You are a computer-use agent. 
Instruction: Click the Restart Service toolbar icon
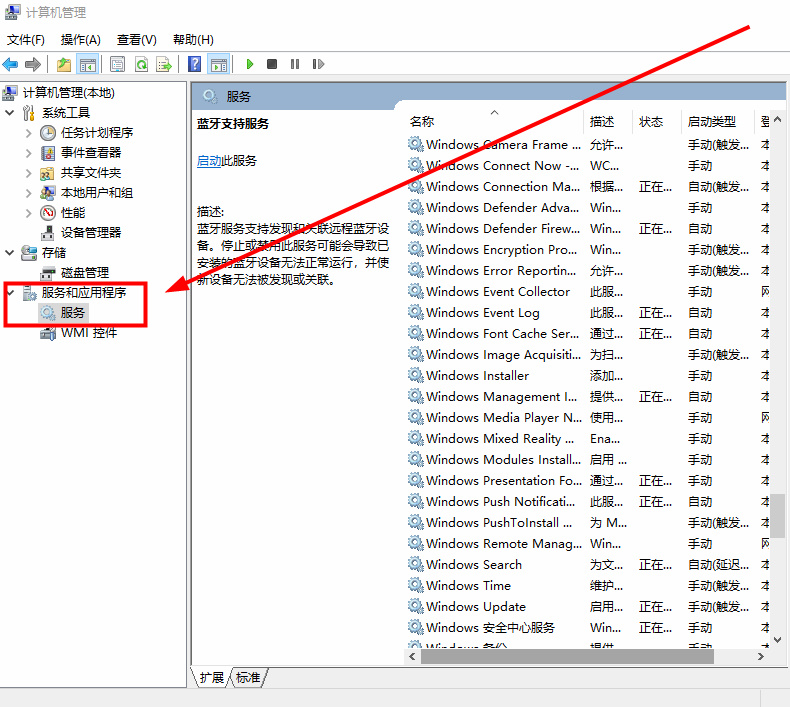coord(318,64)
